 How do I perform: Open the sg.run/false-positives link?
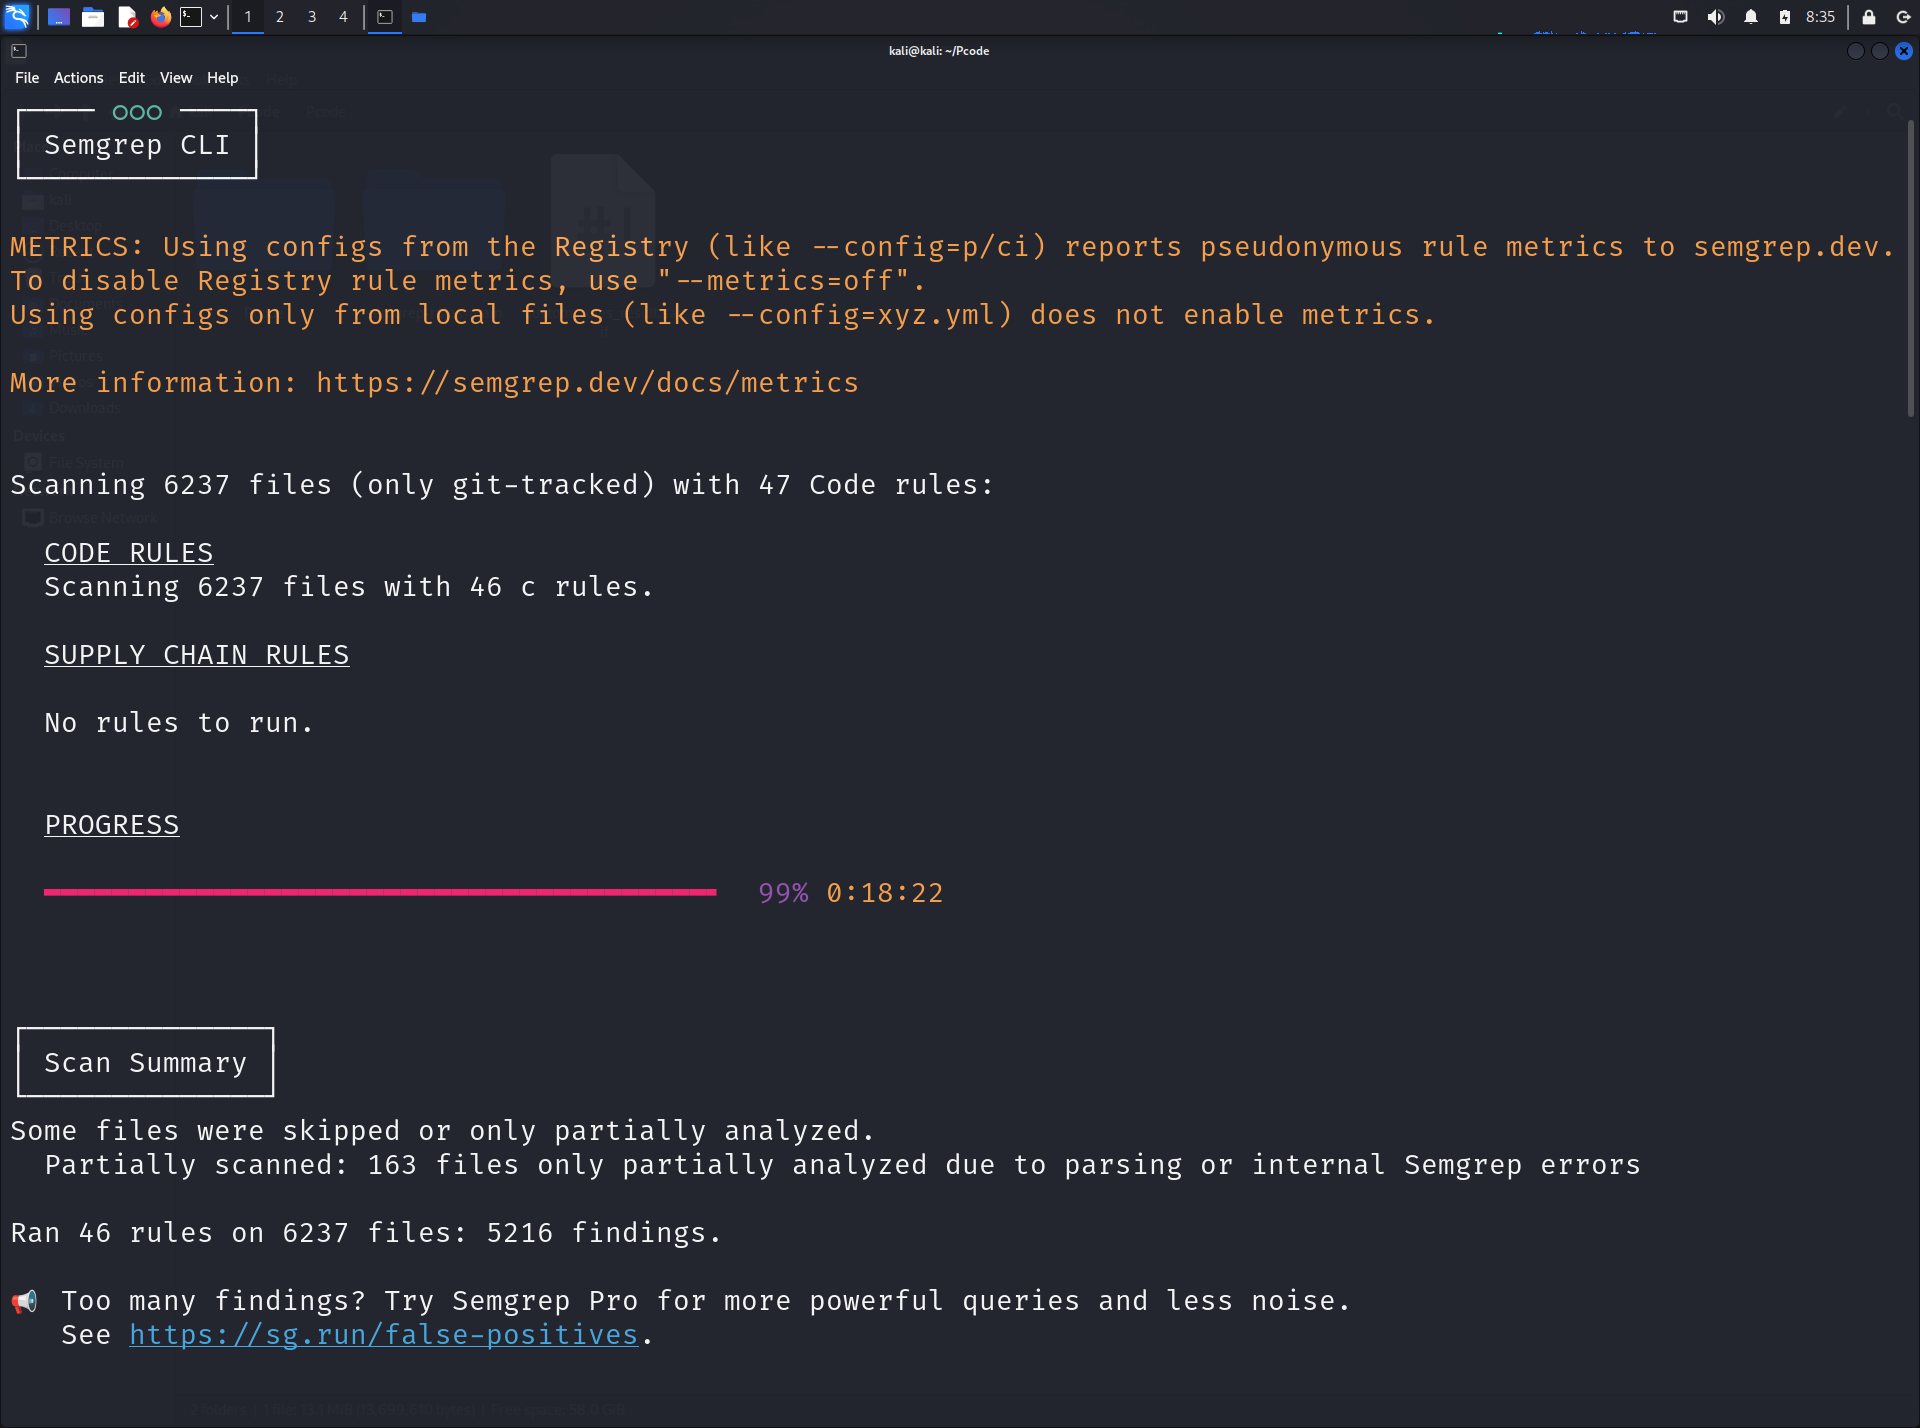pos(384,1335)
